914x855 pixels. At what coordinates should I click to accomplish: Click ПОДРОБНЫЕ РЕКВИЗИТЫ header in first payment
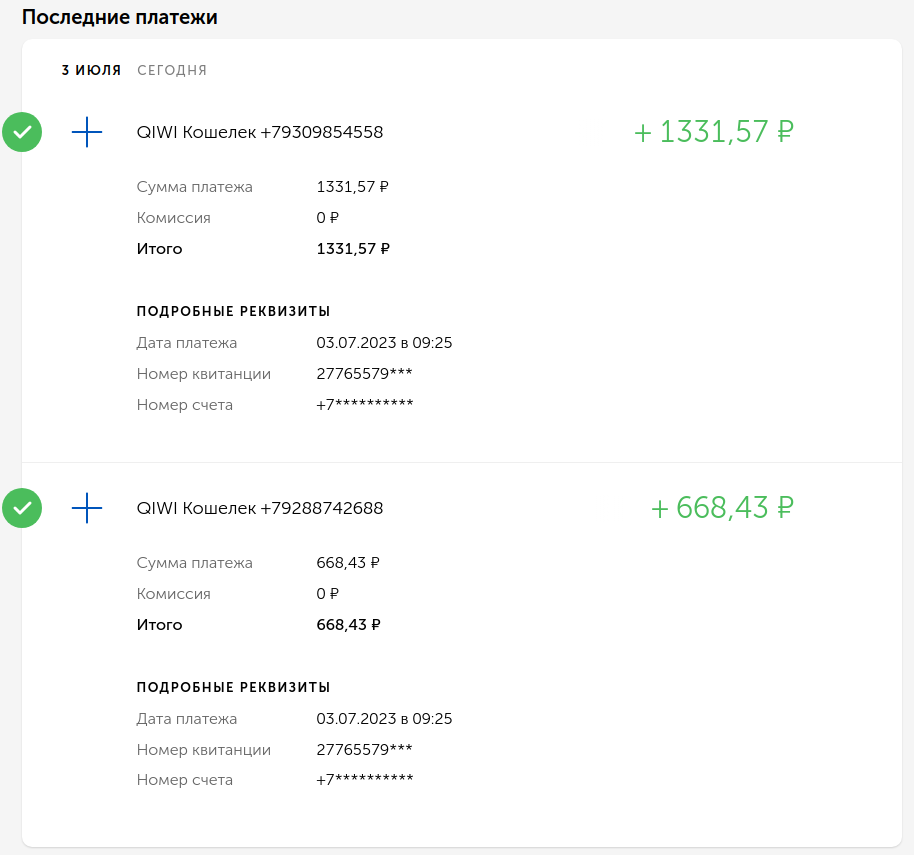(x=233, y=311)
